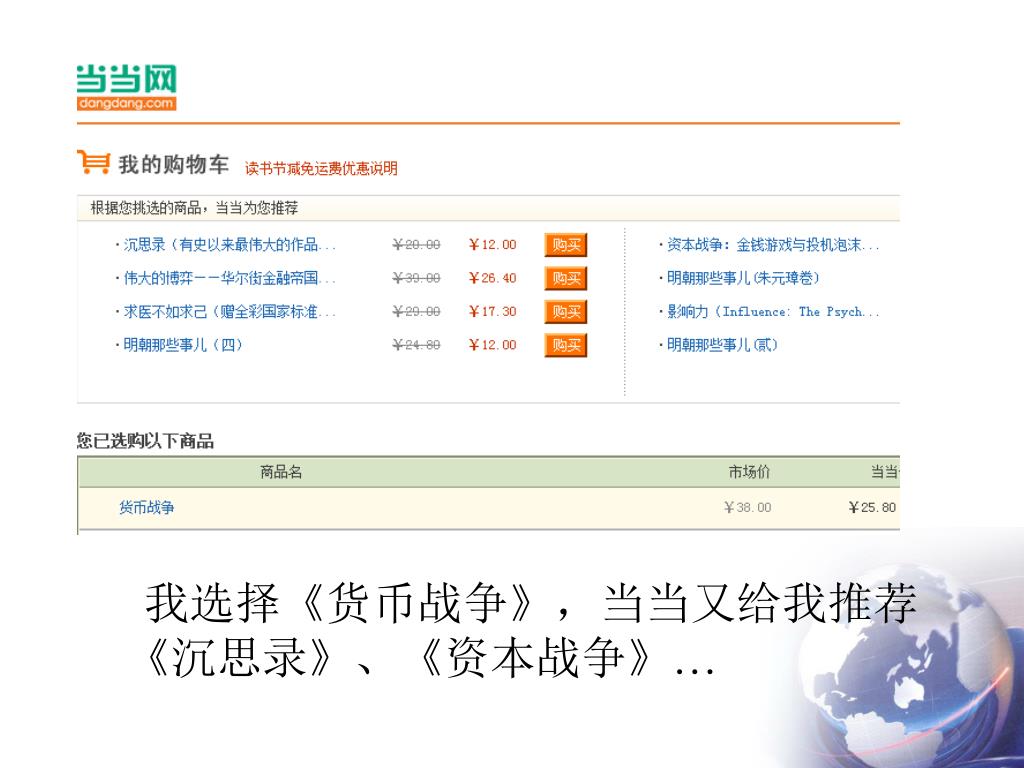Click 购买 button for 求医不如求己

(x=566, y=312)
